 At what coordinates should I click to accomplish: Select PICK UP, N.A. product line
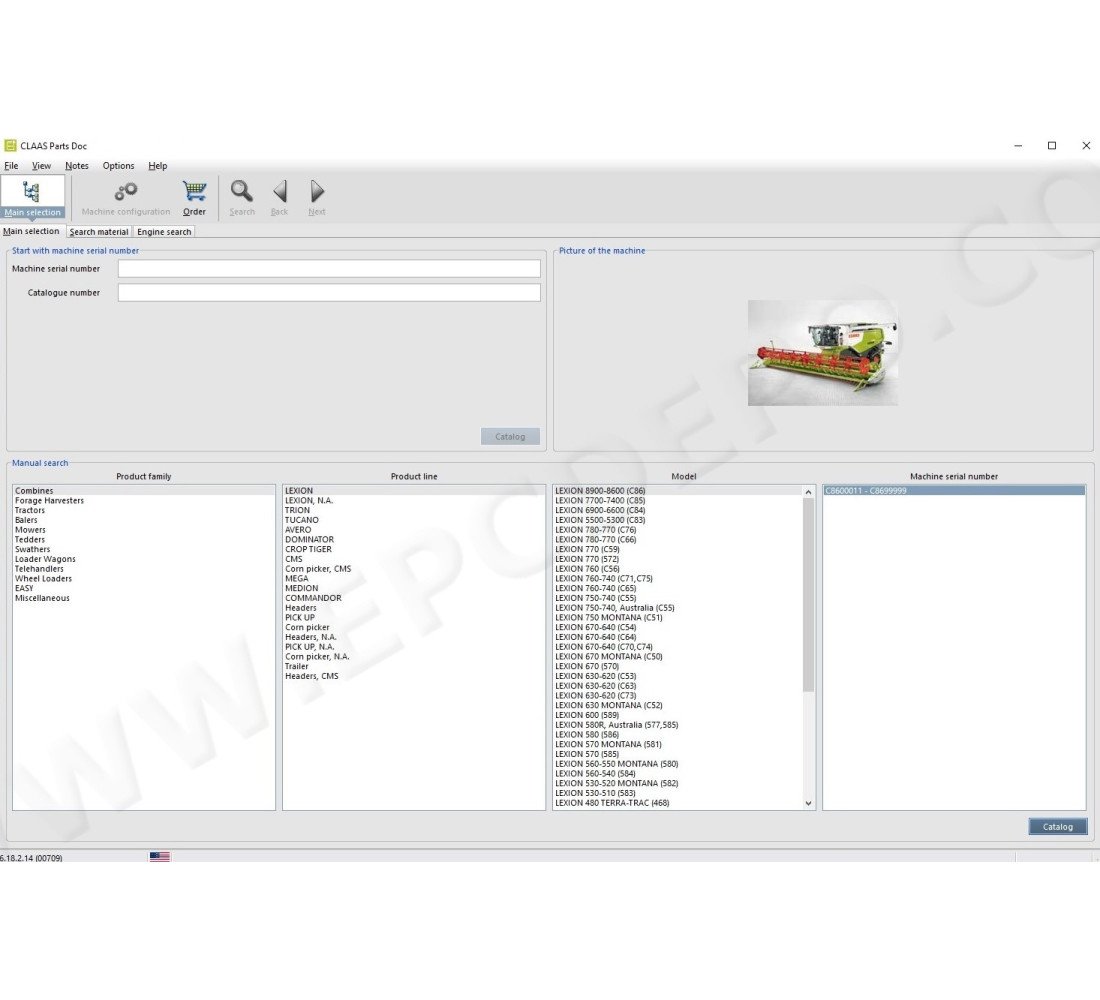pos(414,647)
